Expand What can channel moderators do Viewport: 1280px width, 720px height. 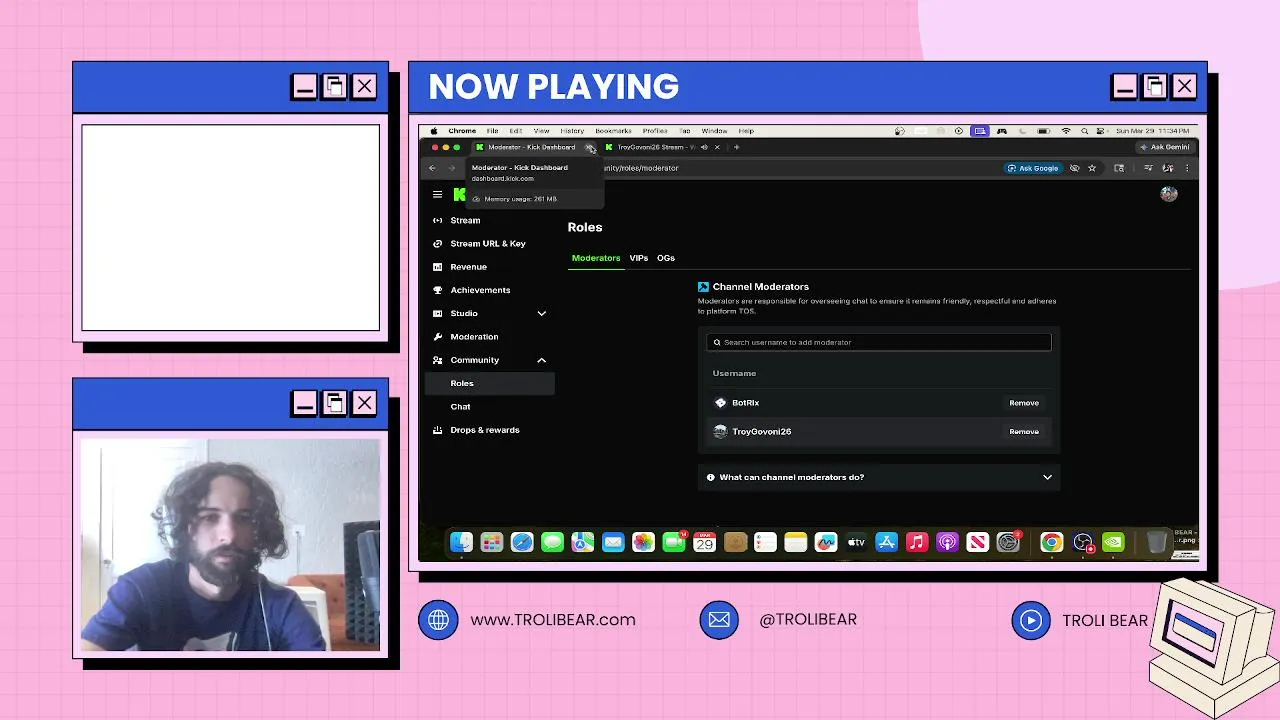point(879,477)
